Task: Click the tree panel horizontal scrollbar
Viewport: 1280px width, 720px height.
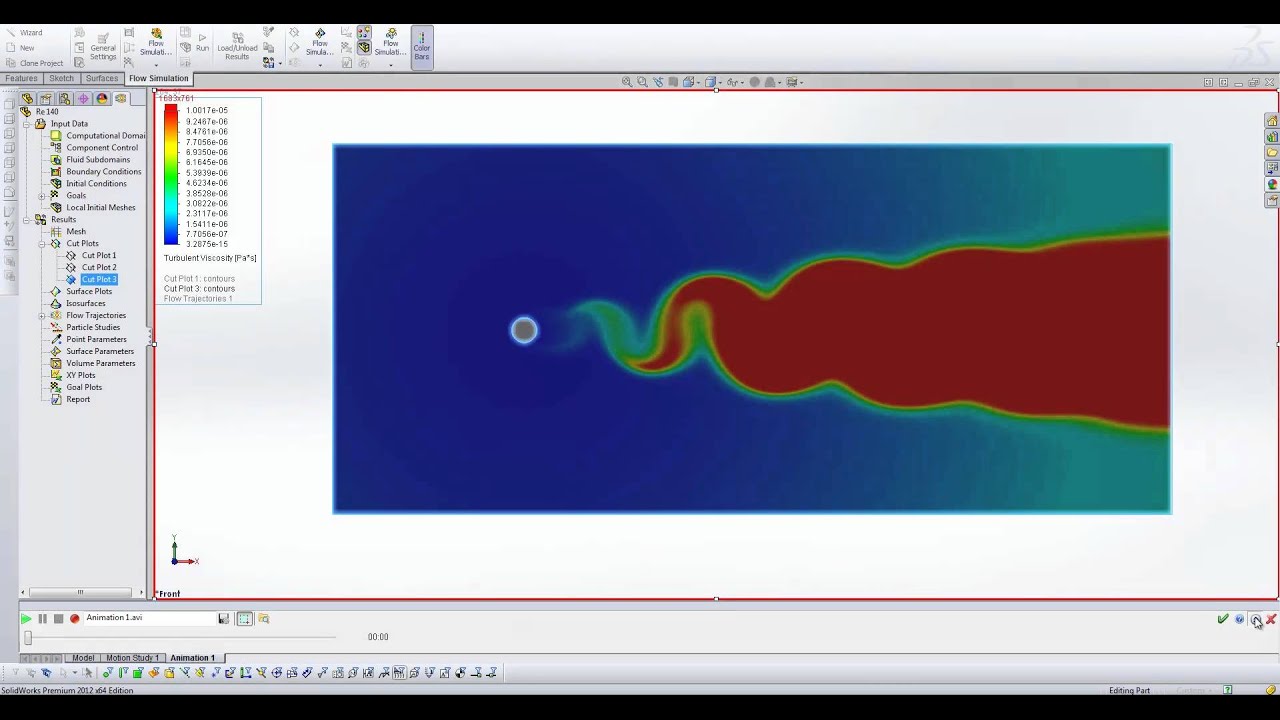Action: pos(81,591)
